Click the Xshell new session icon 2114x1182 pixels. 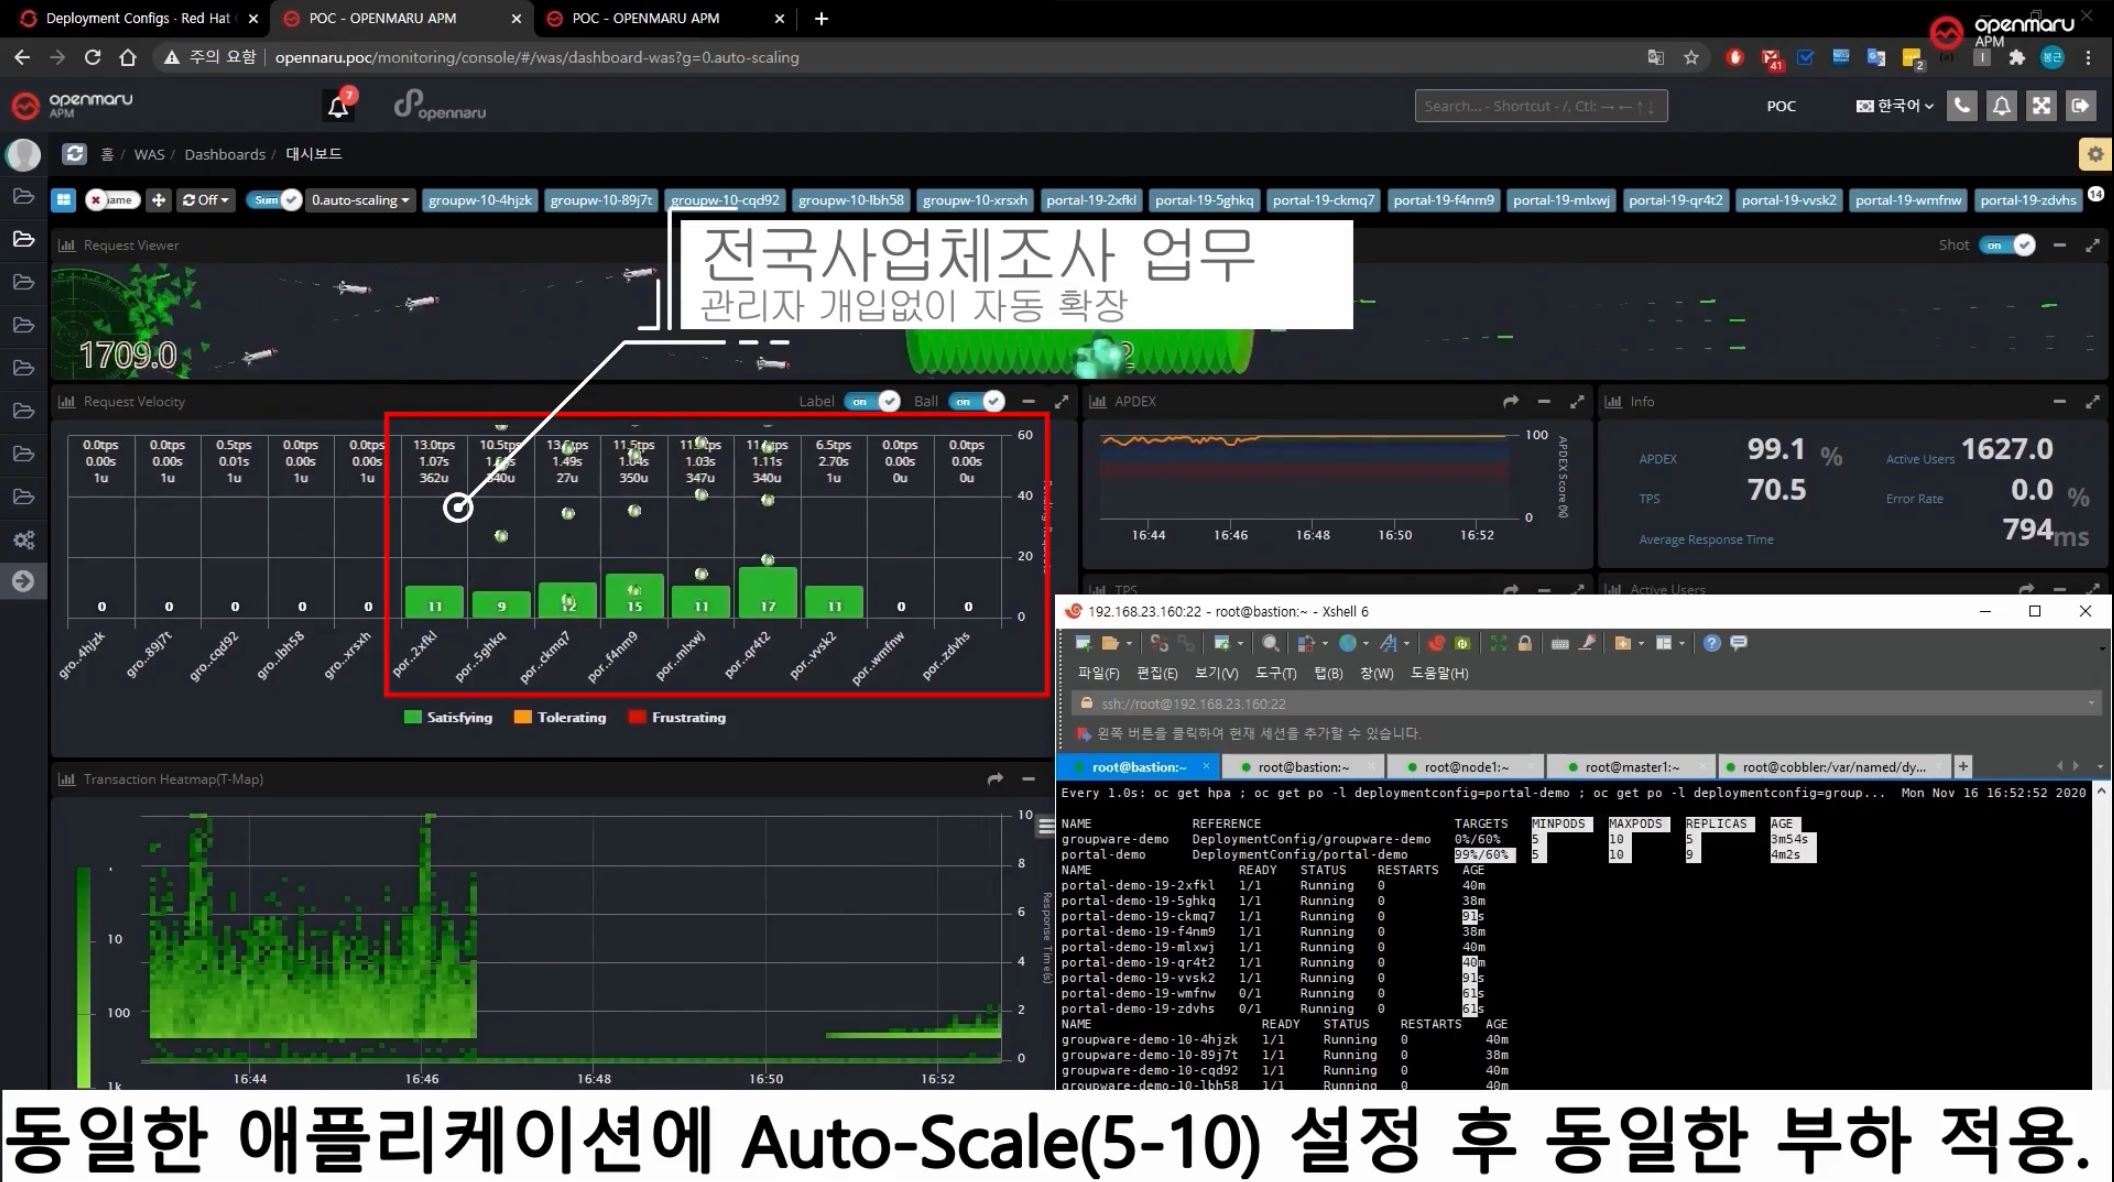(x=1082, y=643)
